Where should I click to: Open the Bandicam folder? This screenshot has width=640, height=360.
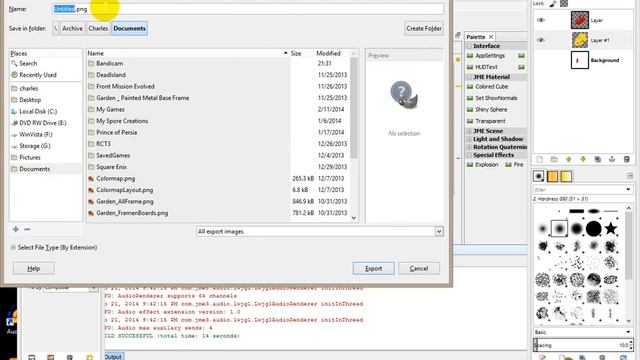pyautogui.click(x=109, y=63)
